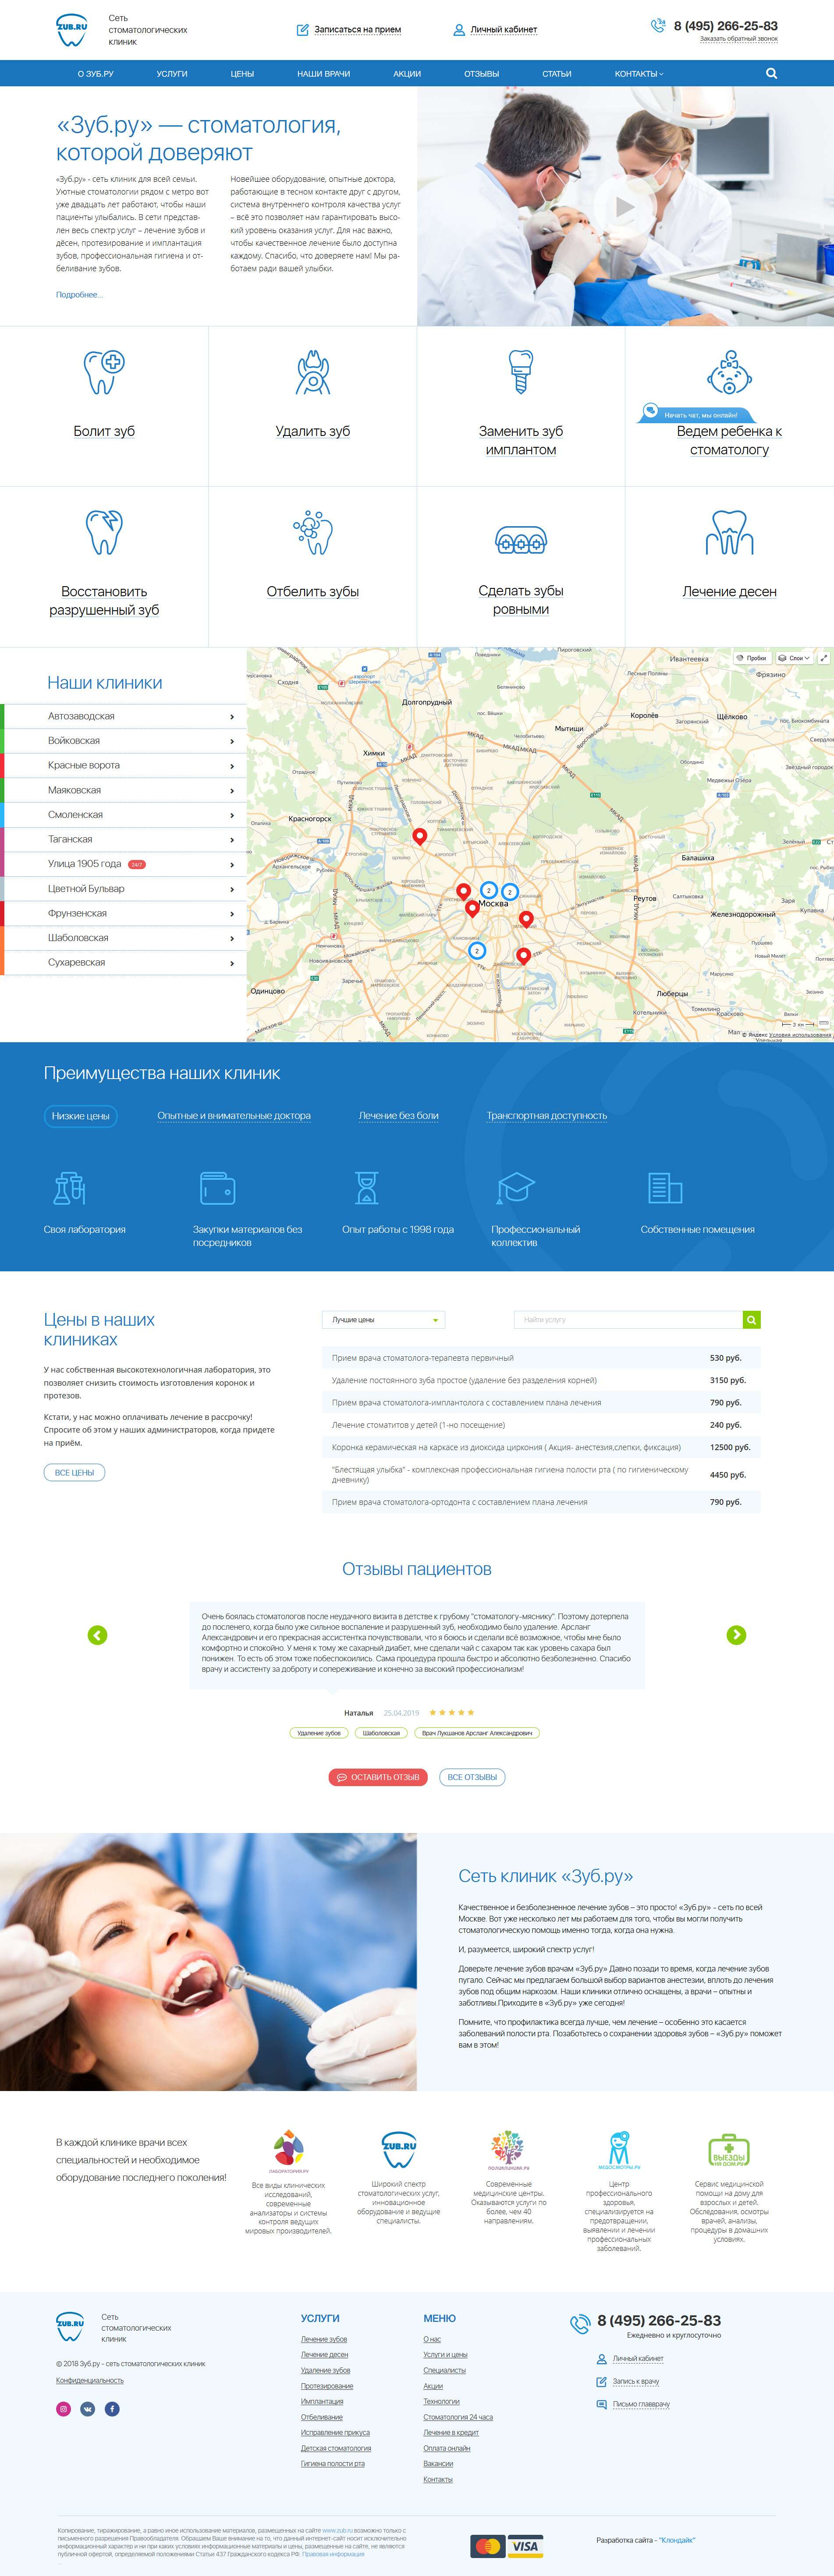This screenshot has width=834, height=2576.
Task: Click the 'Своя лаборатория' lab icon
Action: point(69,1188)
